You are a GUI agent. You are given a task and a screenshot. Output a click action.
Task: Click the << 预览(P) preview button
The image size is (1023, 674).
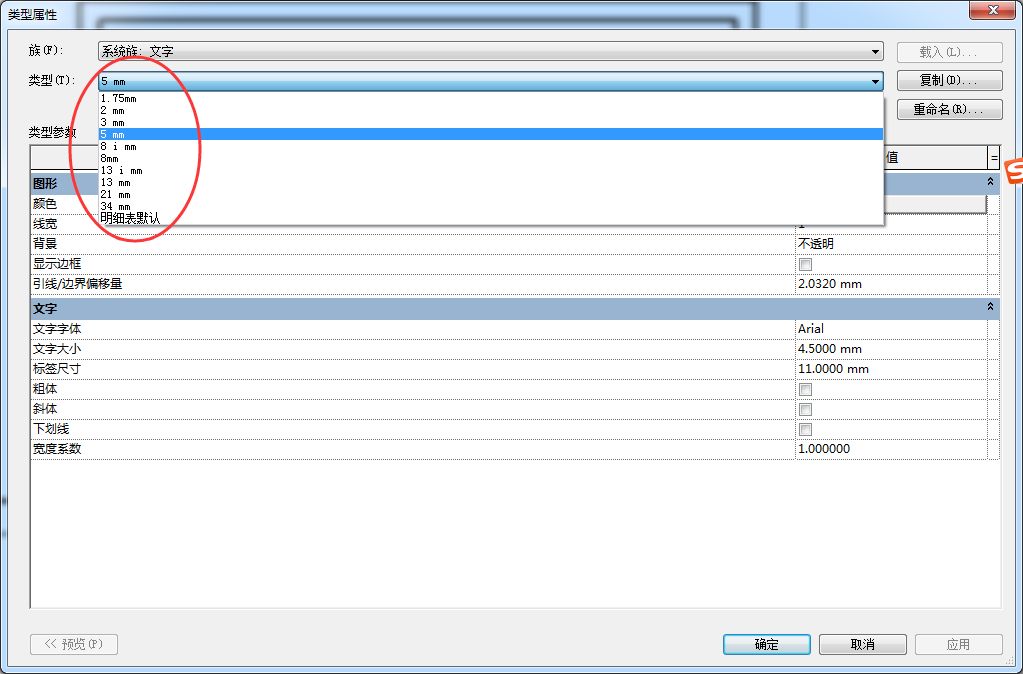coord(74,644)
